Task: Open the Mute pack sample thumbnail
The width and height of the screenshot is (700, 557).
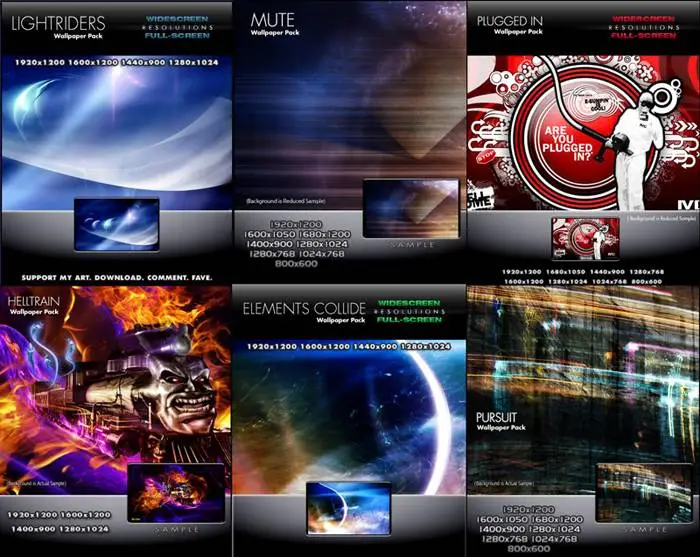Action: pos(411,208)
